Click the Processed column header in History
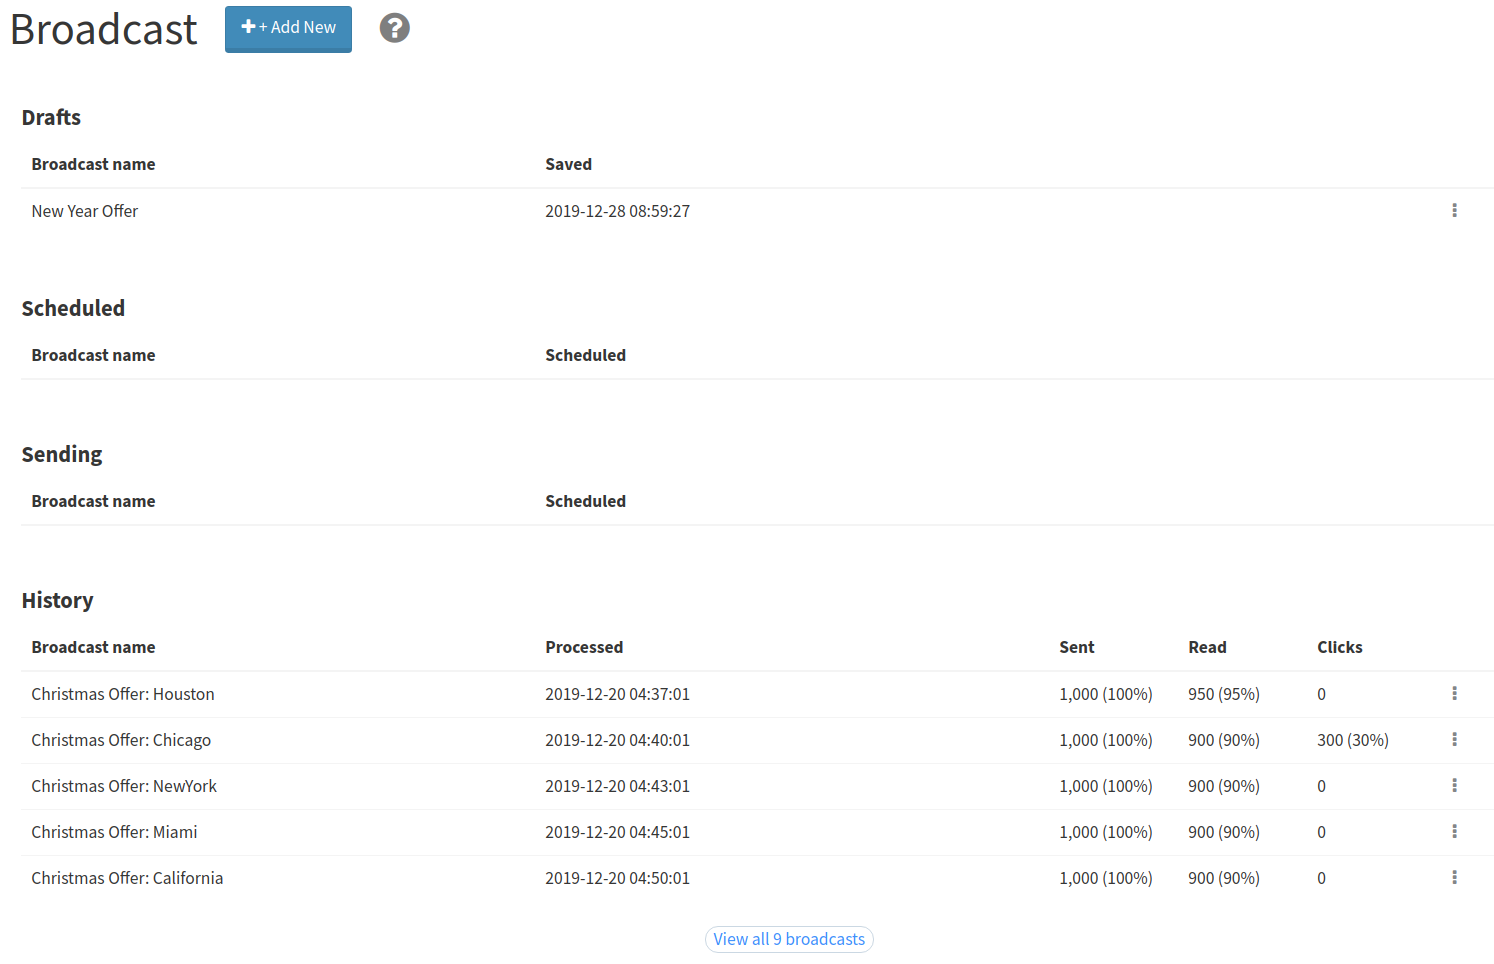Viewport: 1494px width, 964px height. pyautogui.click(x=584, y=647)
